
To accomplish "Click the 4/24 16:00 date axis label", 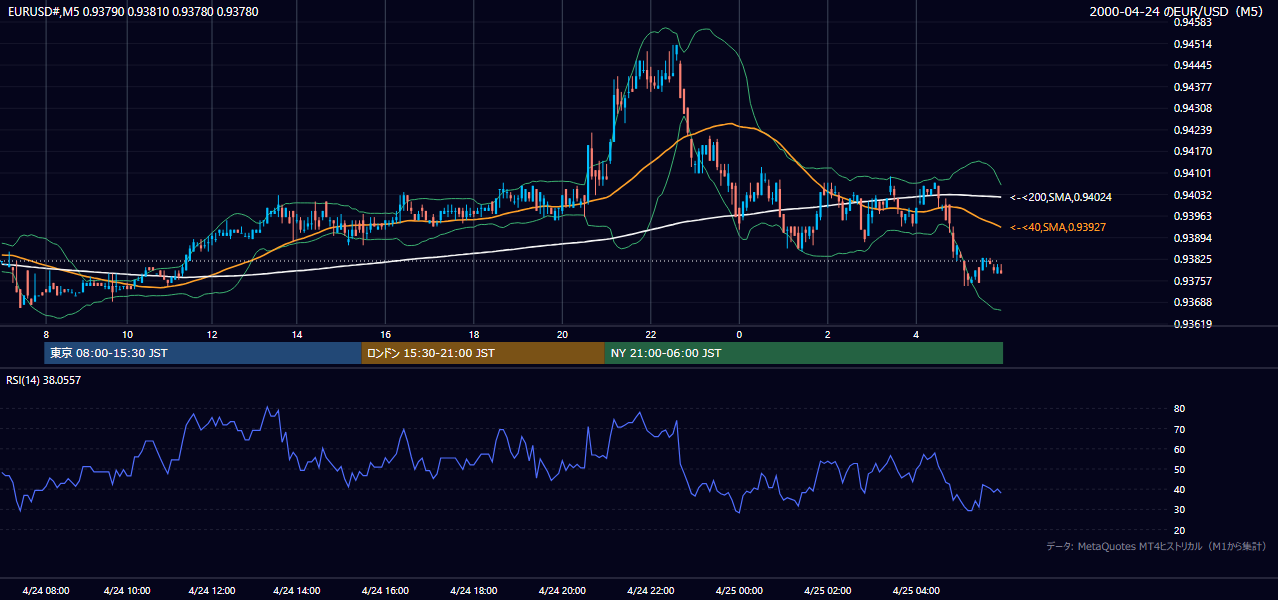I will tap(386, 591).
